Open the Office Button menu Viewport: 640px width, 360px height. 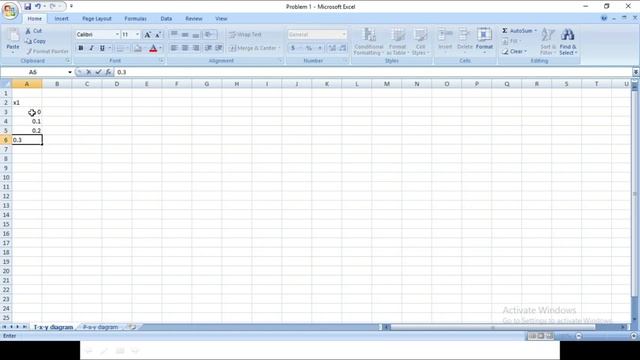click(10, 10)
